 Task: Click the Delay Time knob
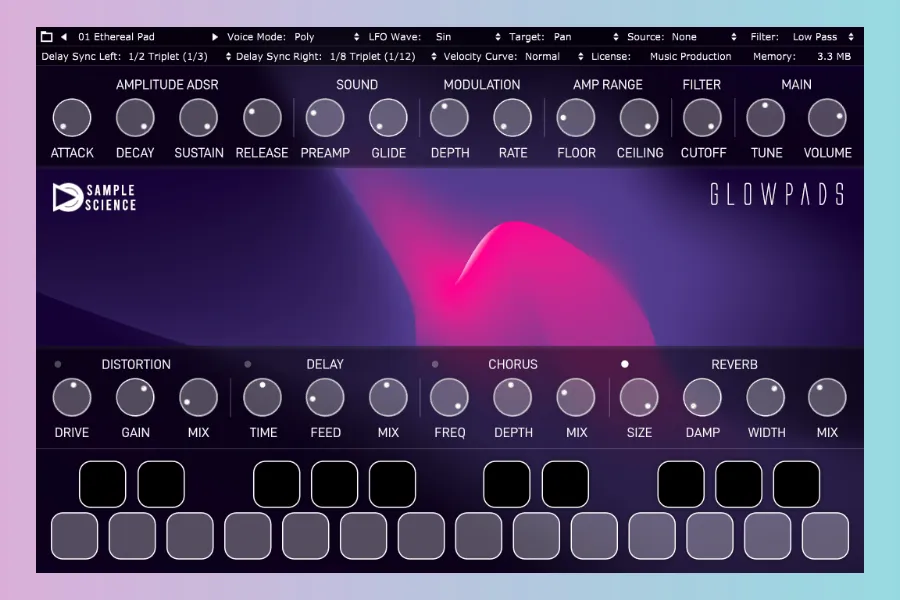[x=262, y=397]
